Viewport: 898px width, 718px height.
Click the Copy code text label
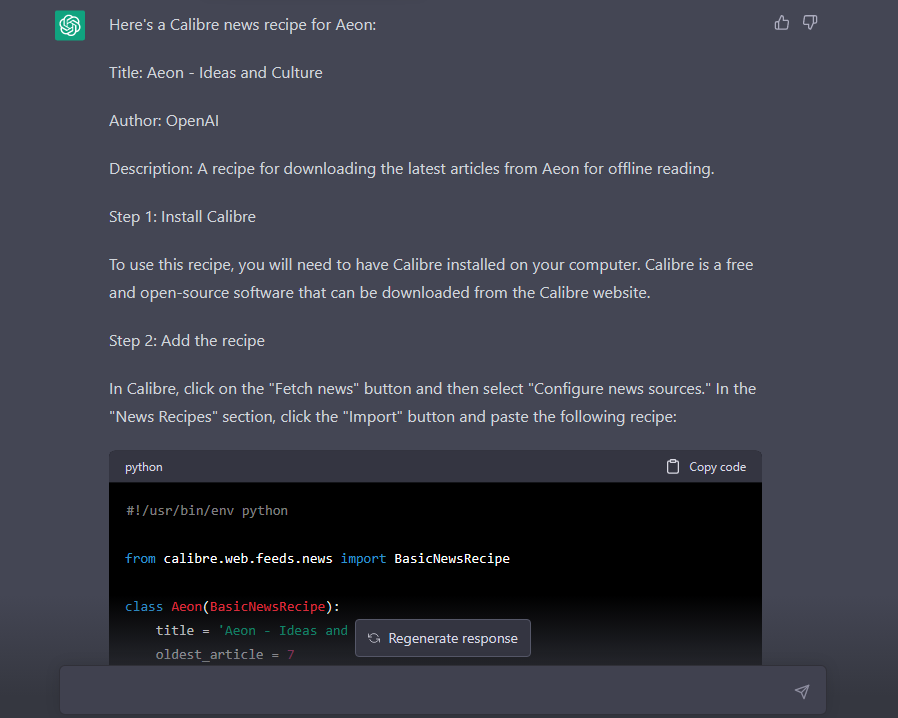(x=717, y=467)
